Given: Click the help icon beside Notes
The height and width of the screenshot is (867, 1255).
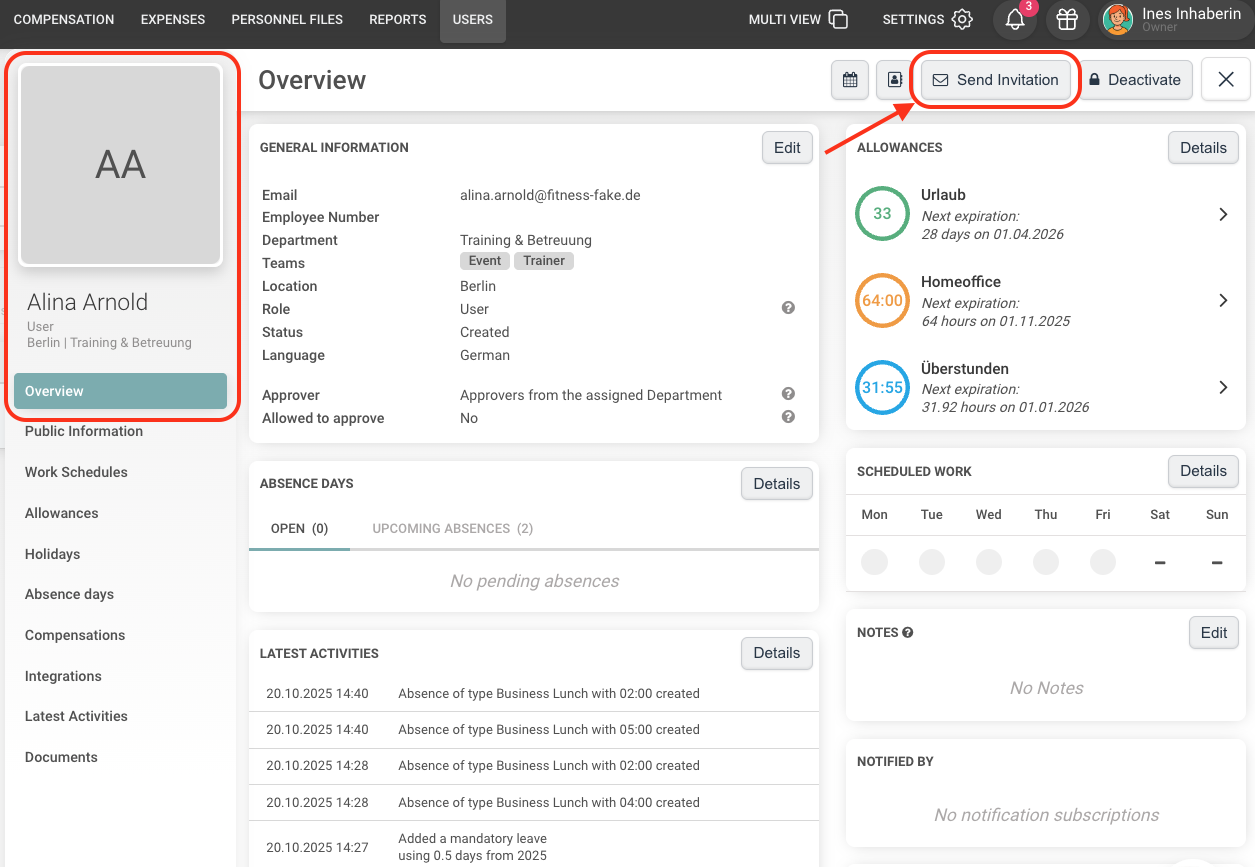Looking at the screenshot, I should 908,632.
